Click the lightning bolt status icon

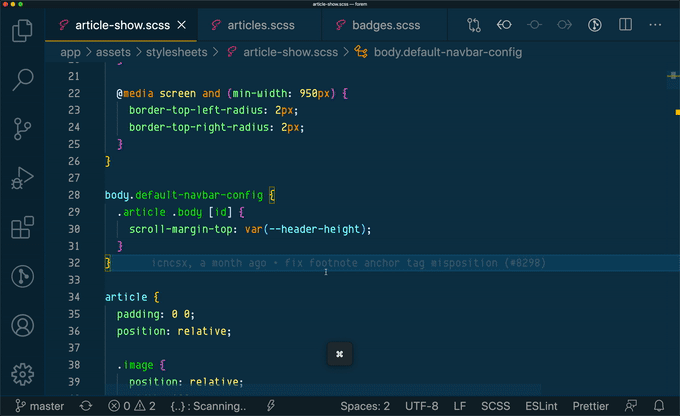coord(271,406)
